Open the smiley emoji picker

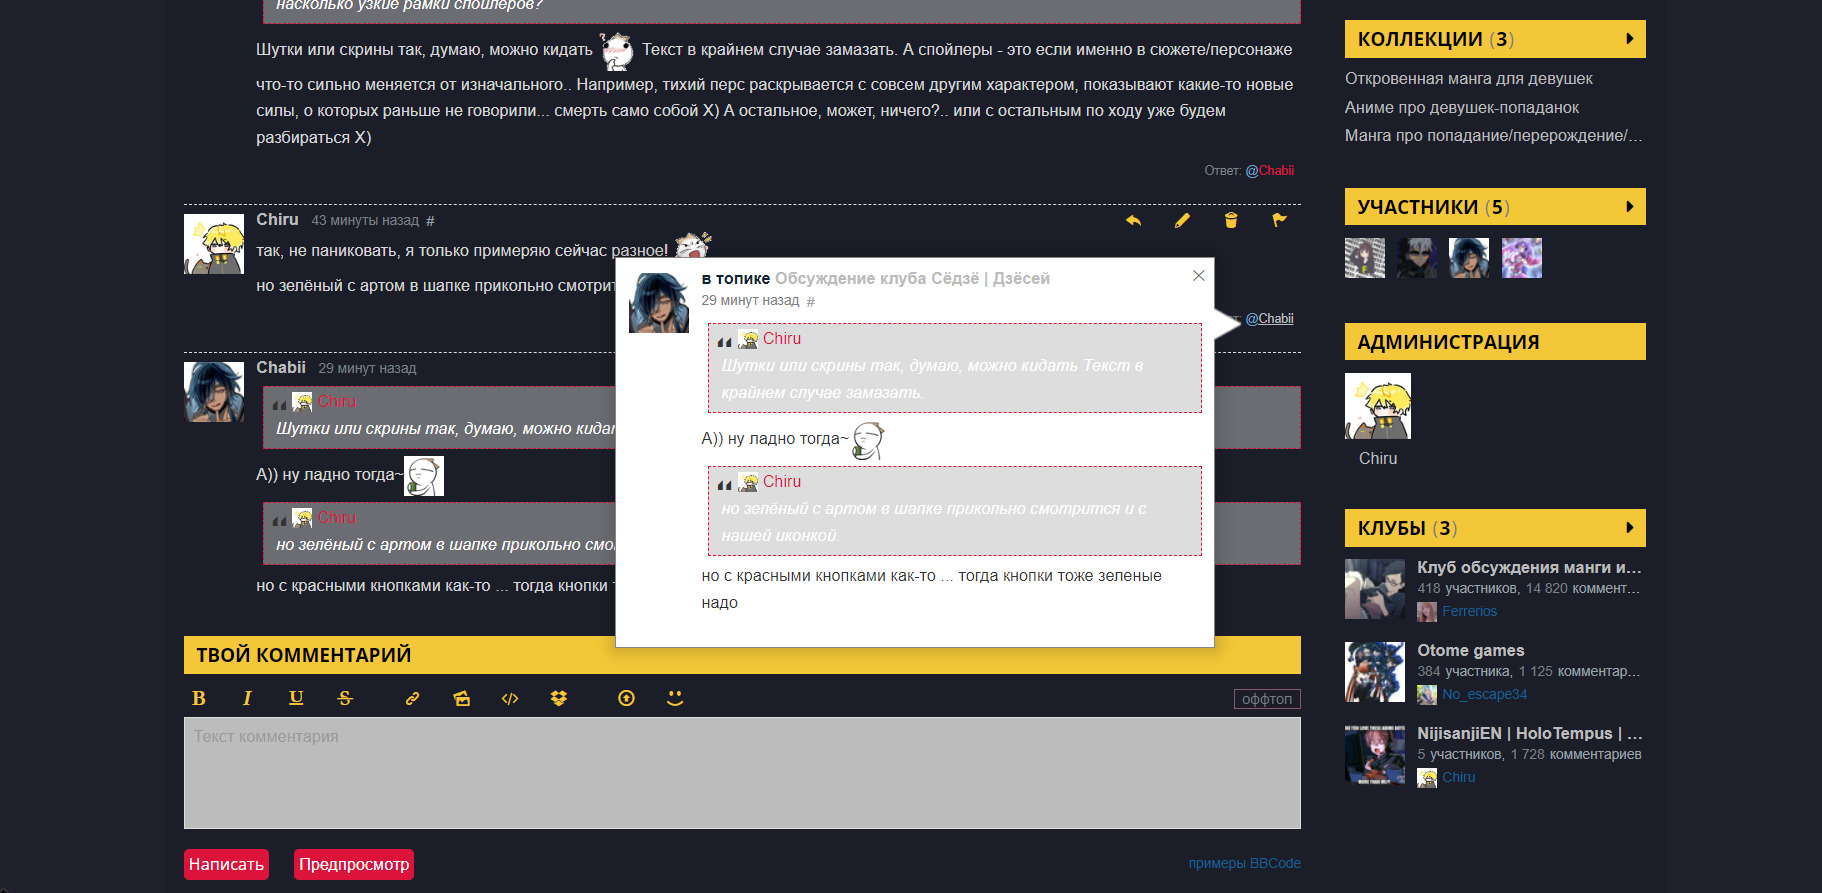(x=675, y=698)
